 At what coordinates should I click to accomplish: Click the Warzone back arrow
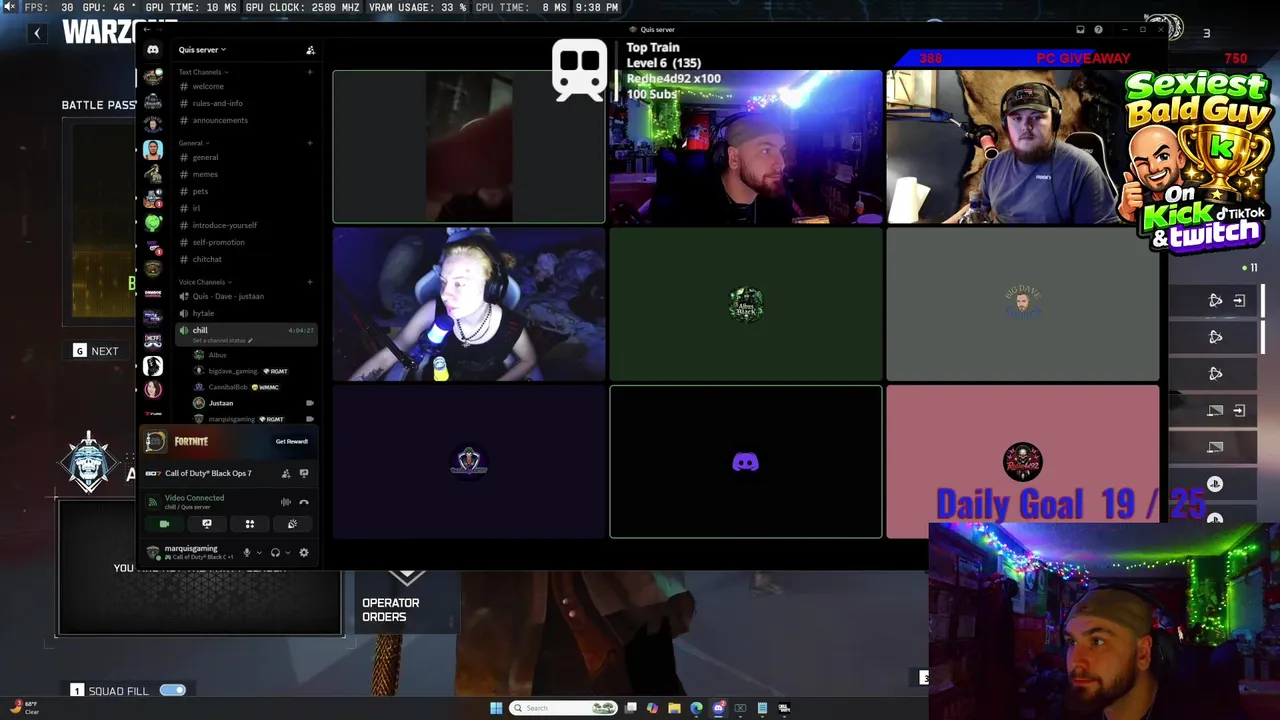pyautogui.click(x=37, y=33)
